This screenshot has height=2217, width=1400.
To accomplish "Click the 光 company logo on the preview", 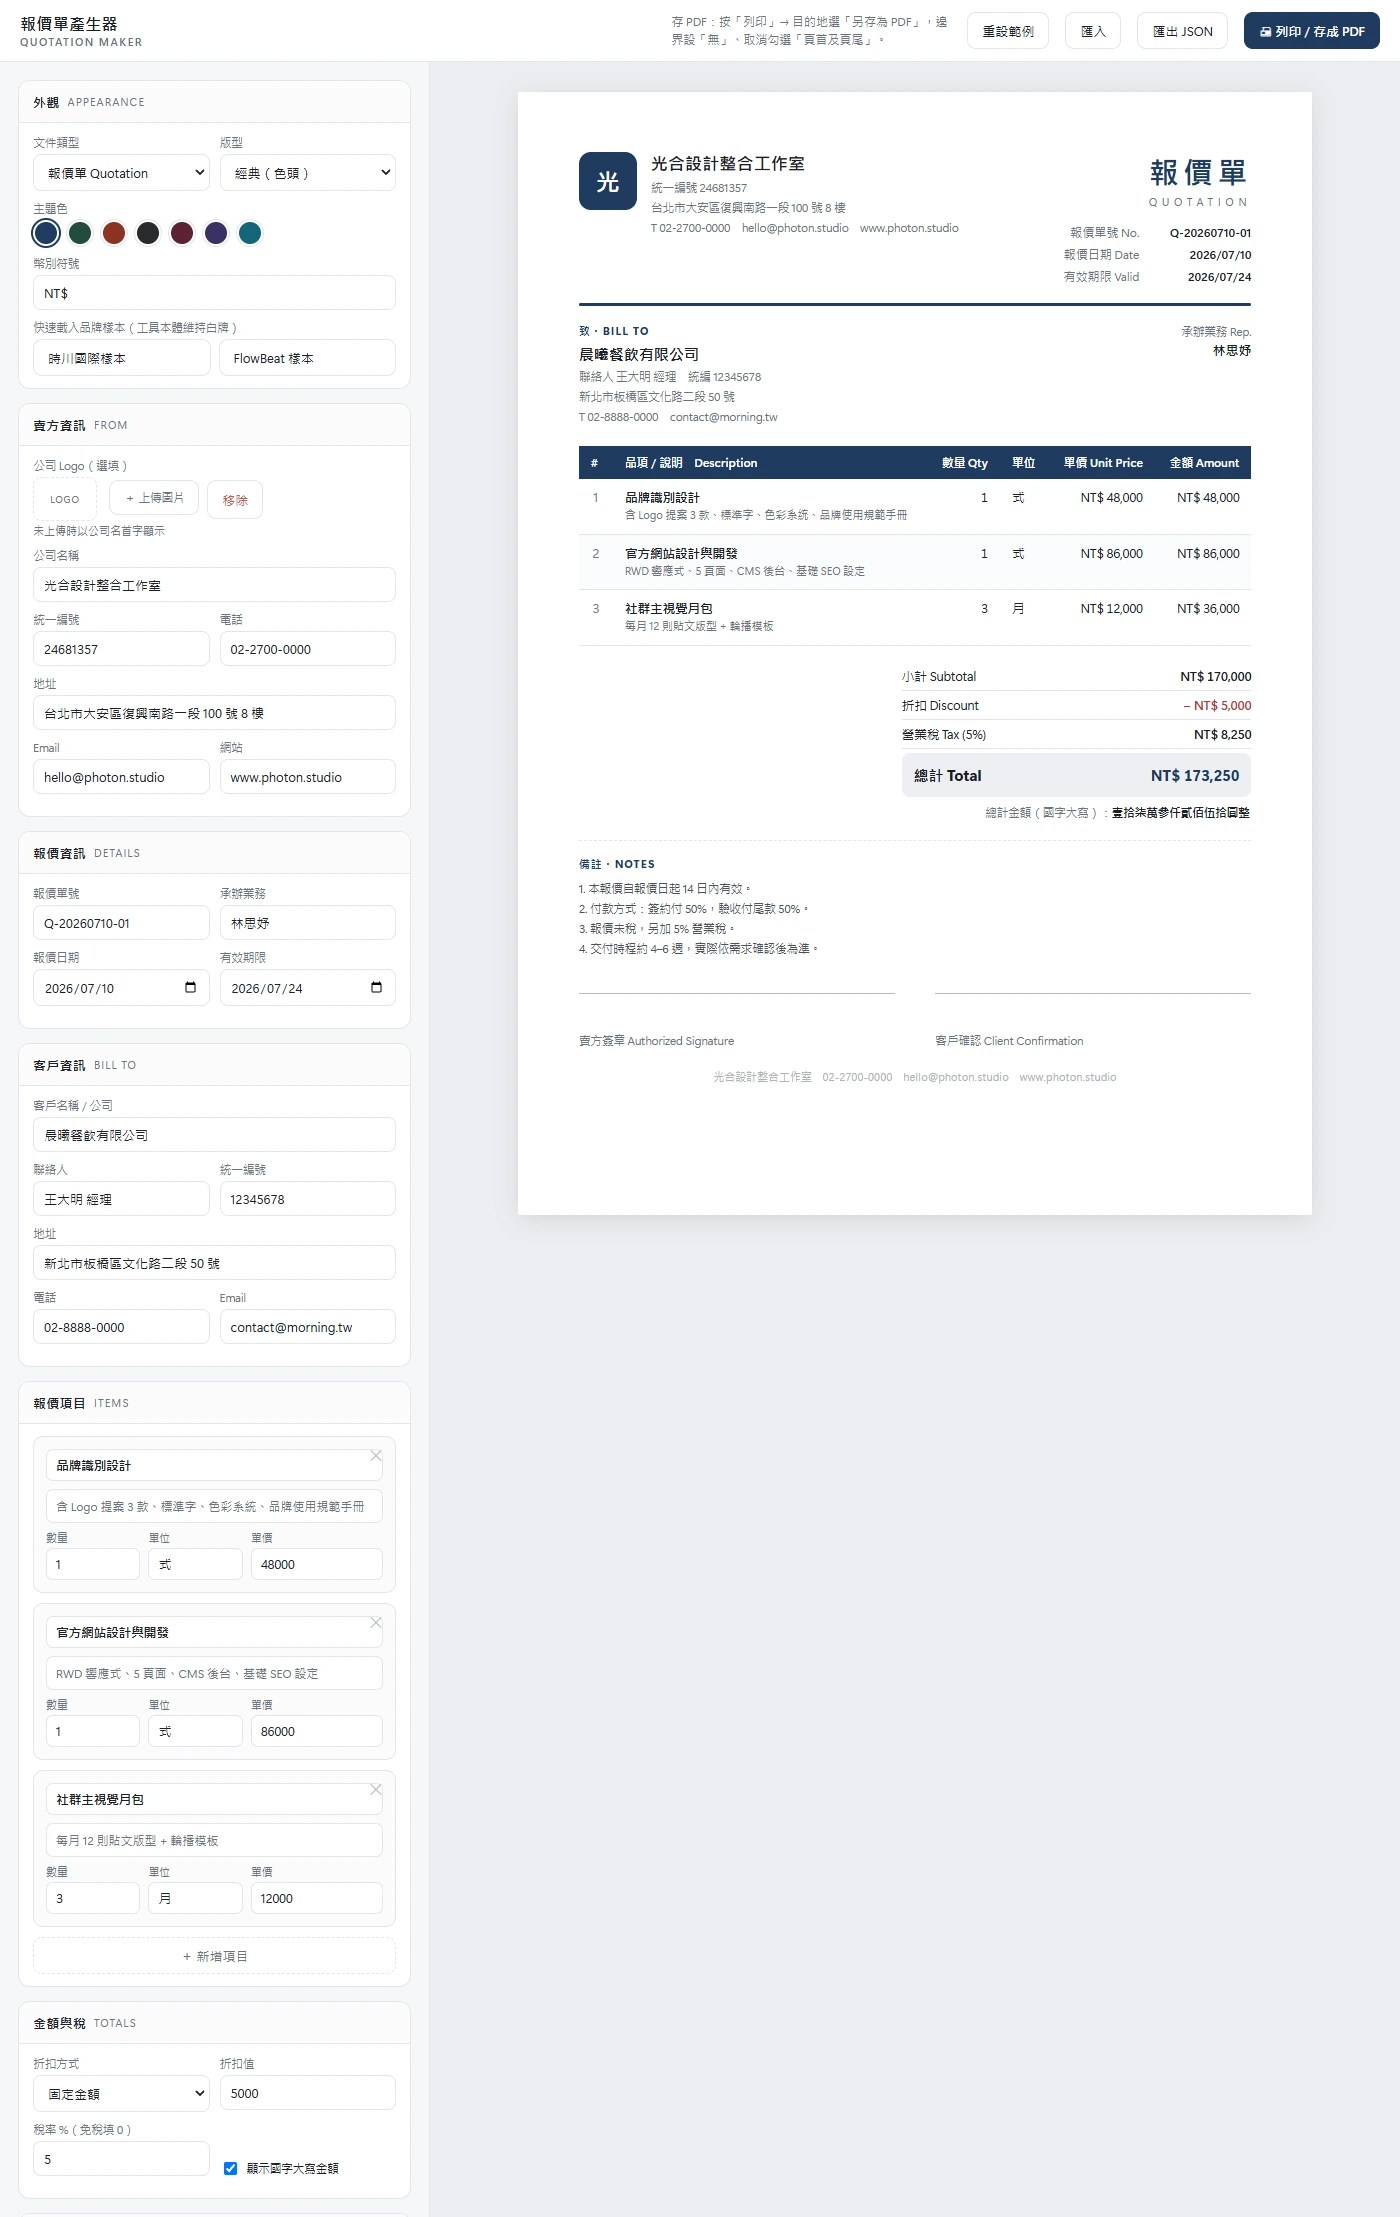I will 607,181.
